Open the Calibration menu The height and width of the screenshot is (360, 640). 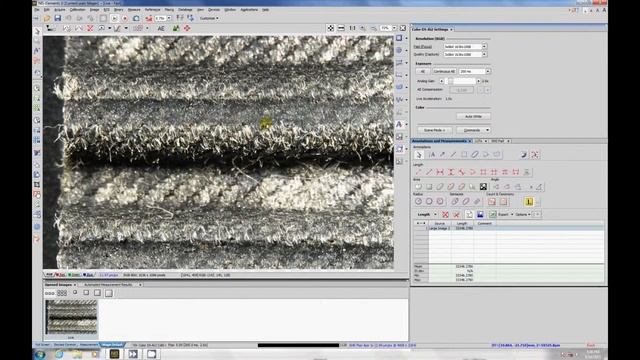(x=77, y=9)
